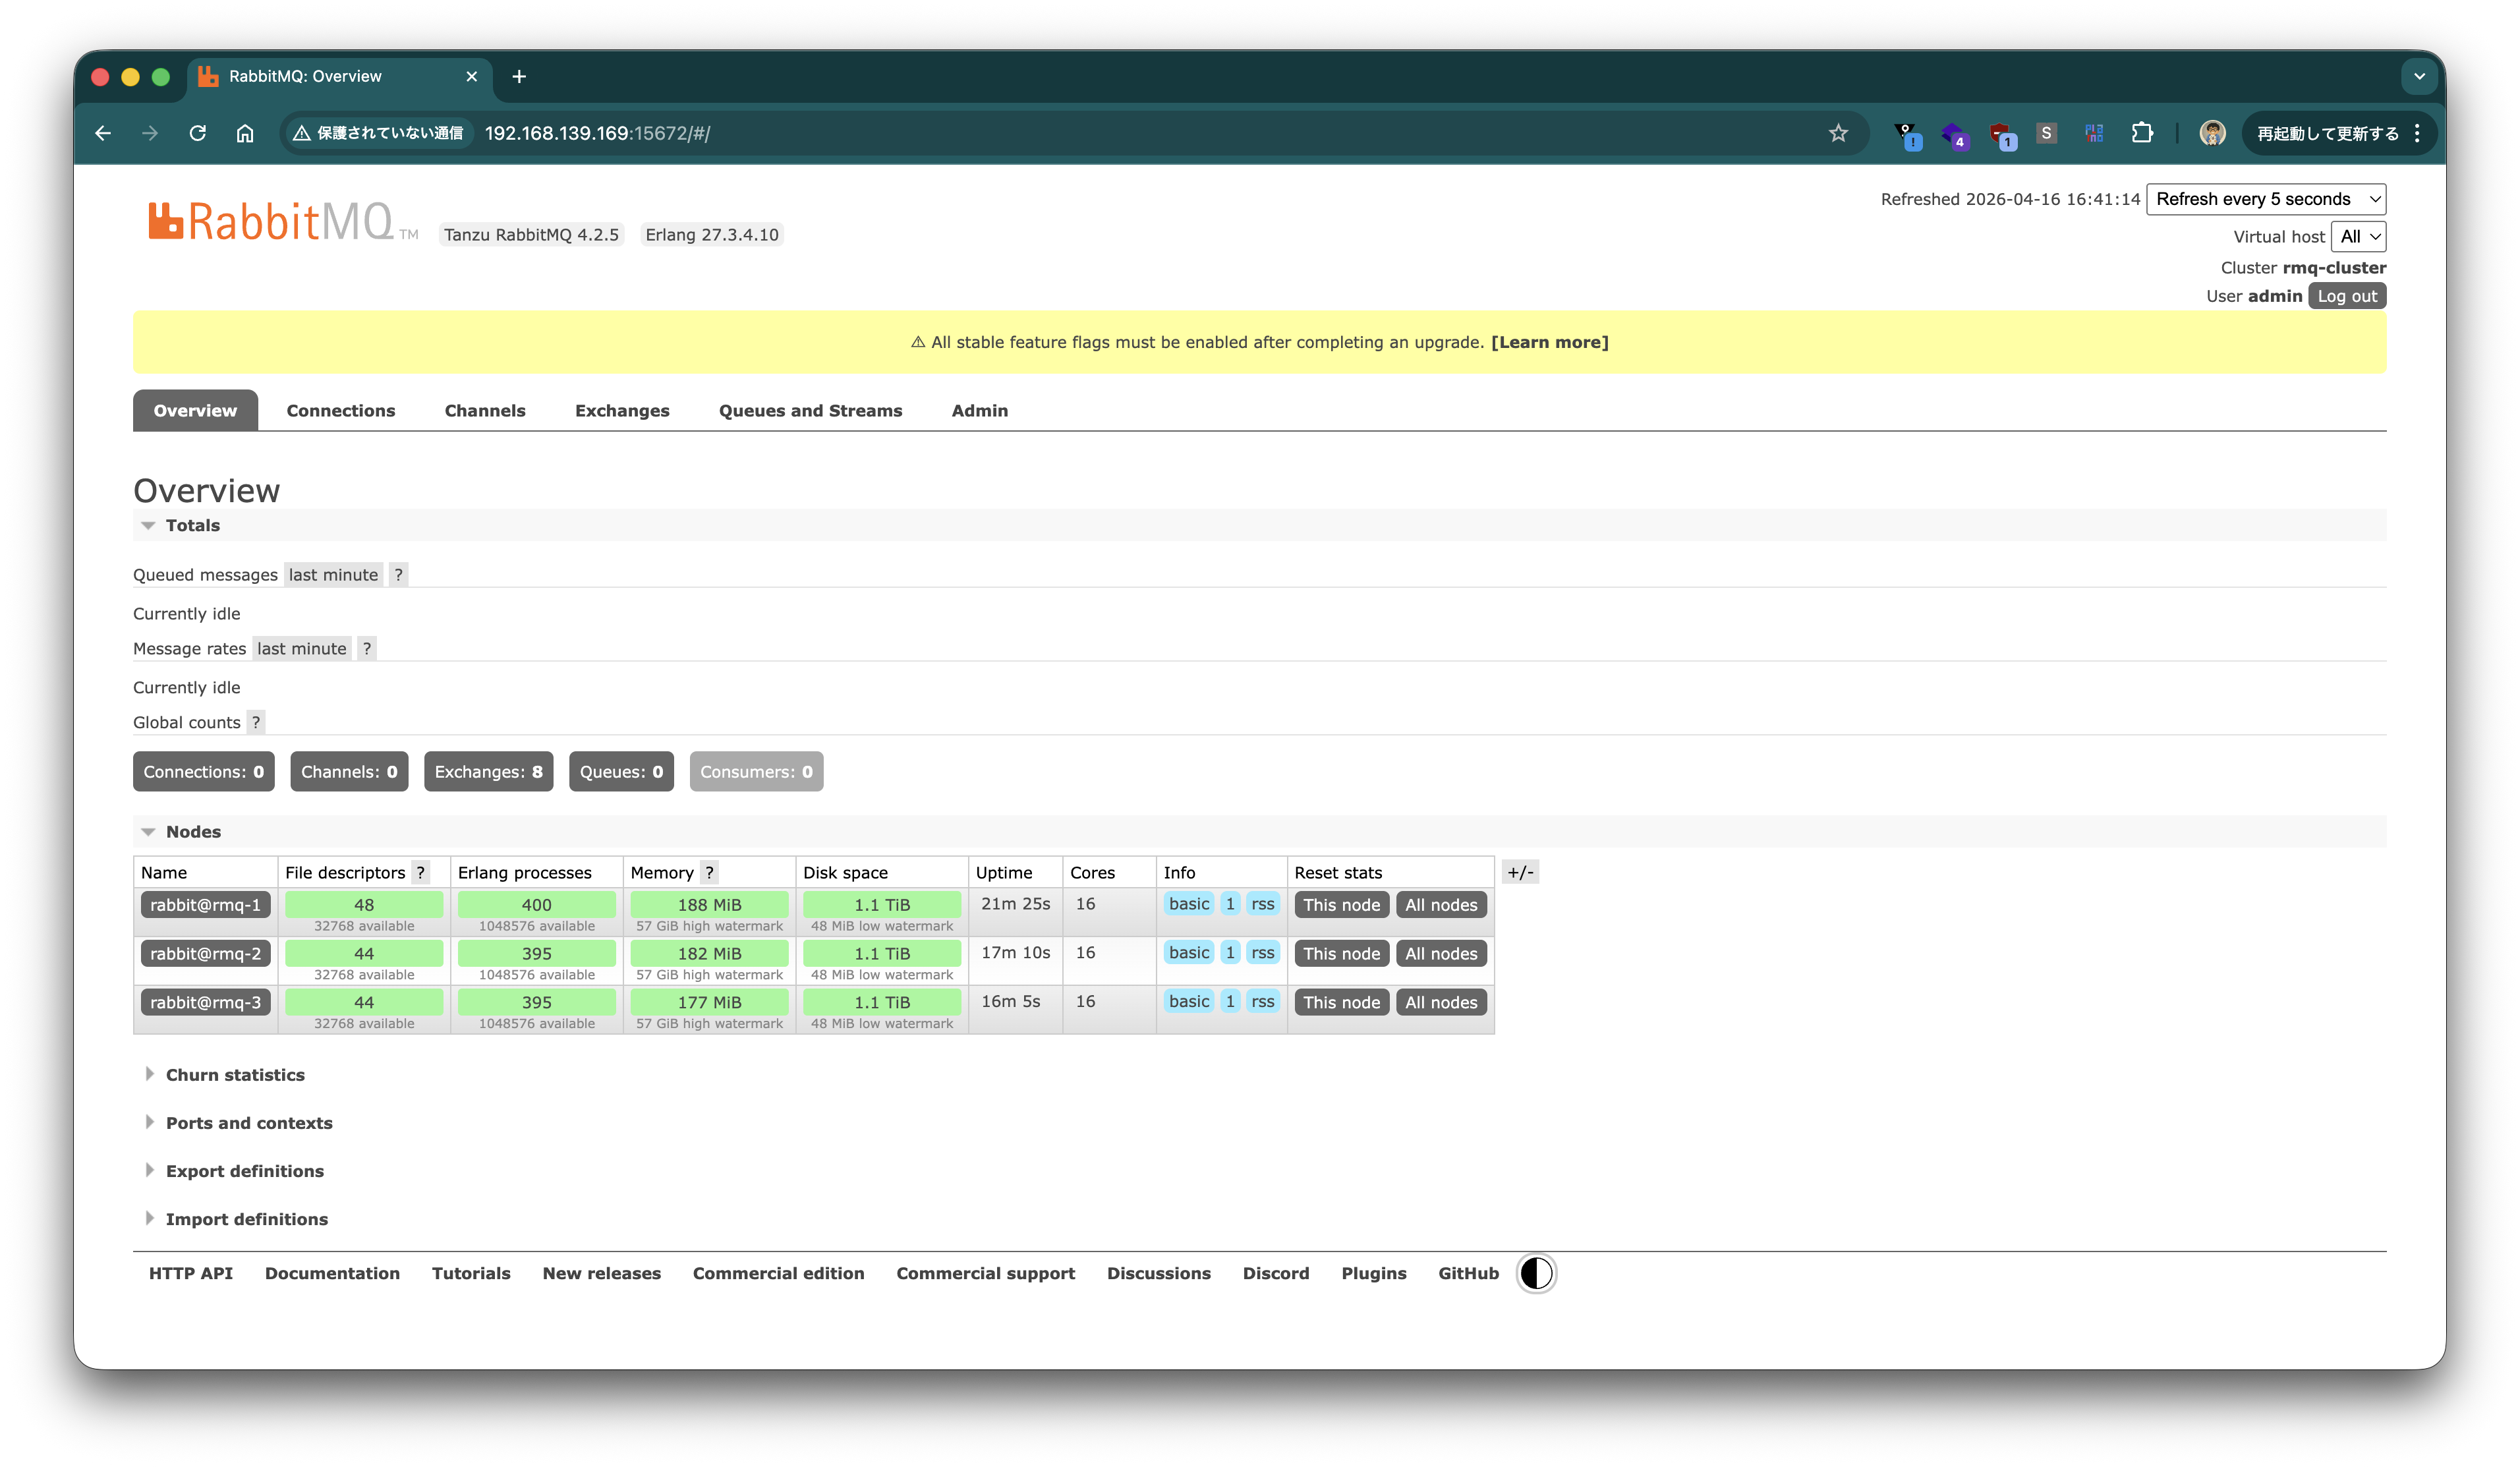Reset stats for This node on rabbit@rmq-3
2520x1467 pixels.
1341,1002
